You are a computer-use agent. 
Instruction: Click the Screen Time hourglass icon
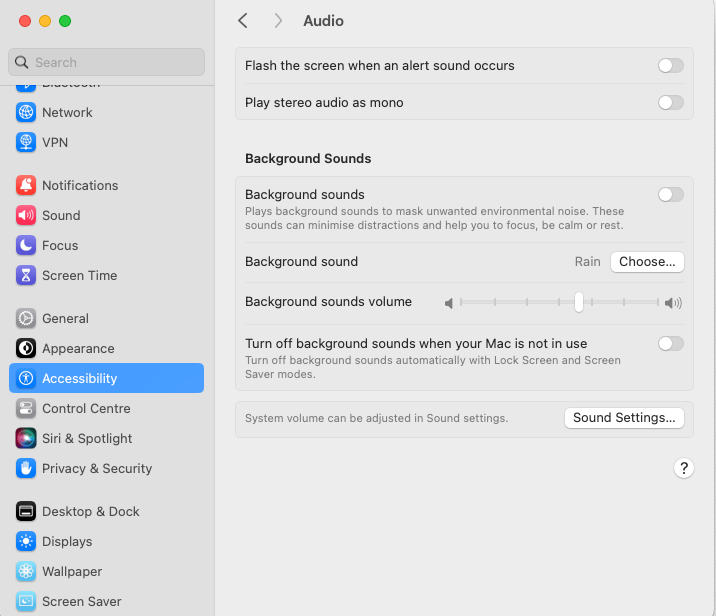(x=26, y=276)
